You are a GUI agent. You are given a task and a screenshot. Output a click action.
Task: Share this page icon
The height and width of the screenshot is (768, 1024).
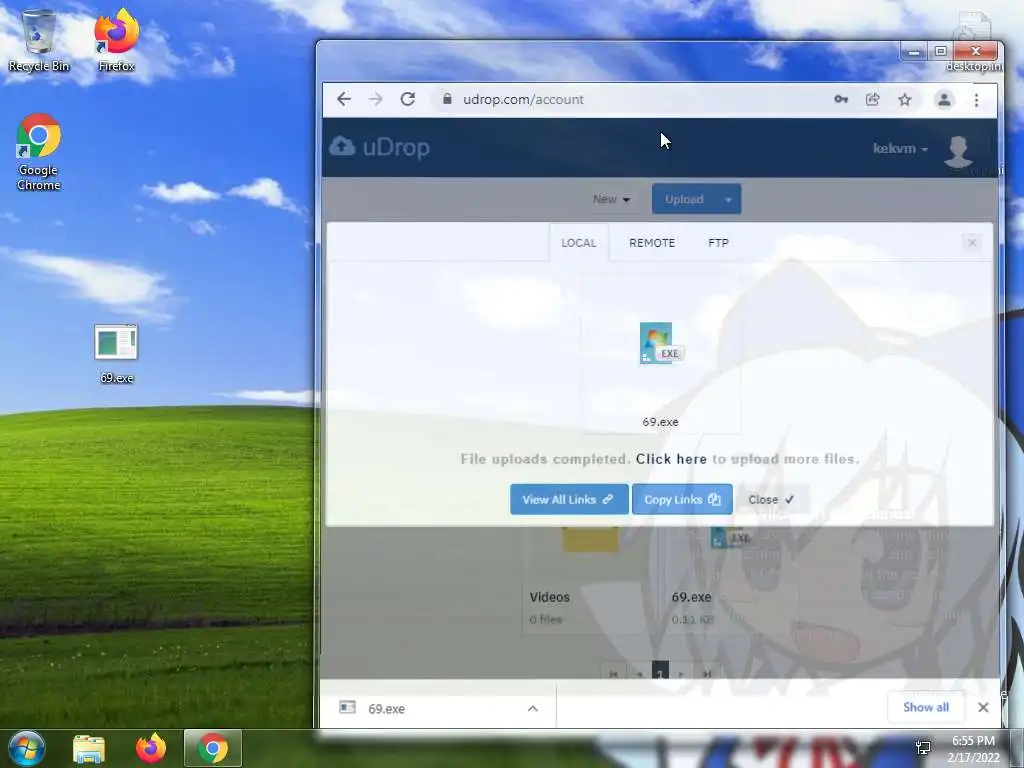pyautogui.click(x=872, y=99)
